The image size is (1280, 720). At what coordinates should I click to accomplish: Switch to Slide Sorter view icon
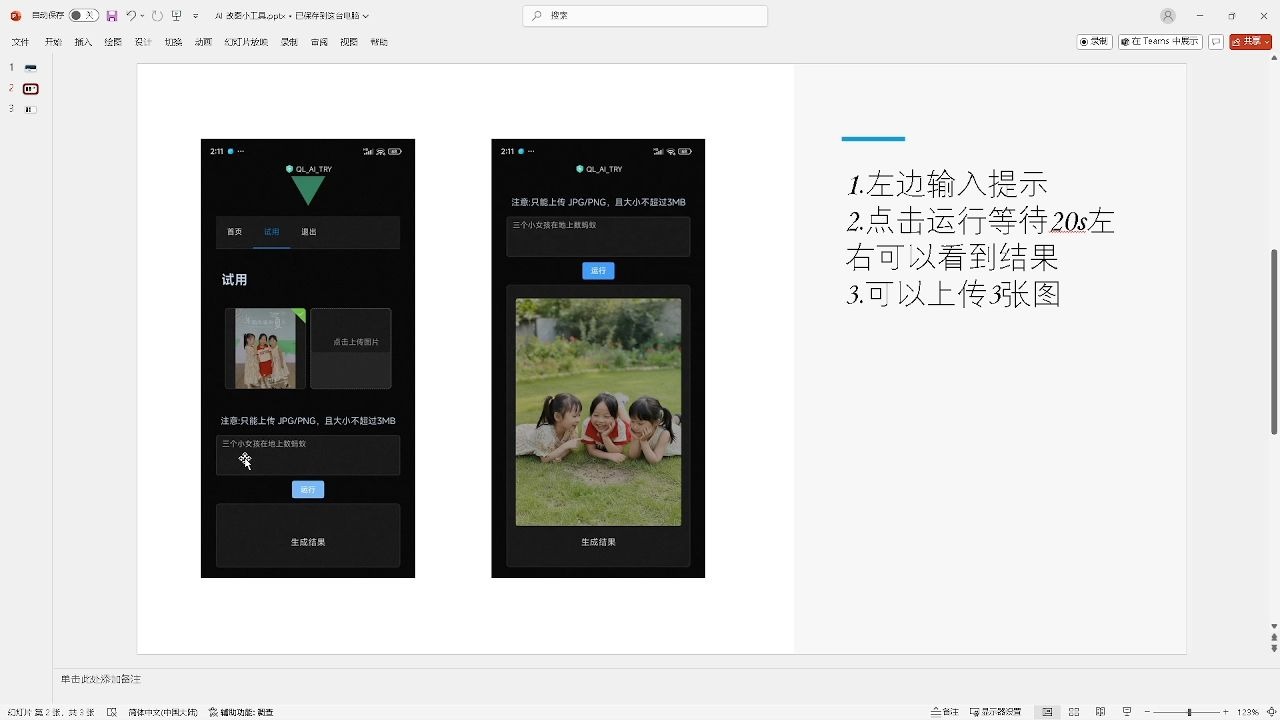(x=1074, y=712)
